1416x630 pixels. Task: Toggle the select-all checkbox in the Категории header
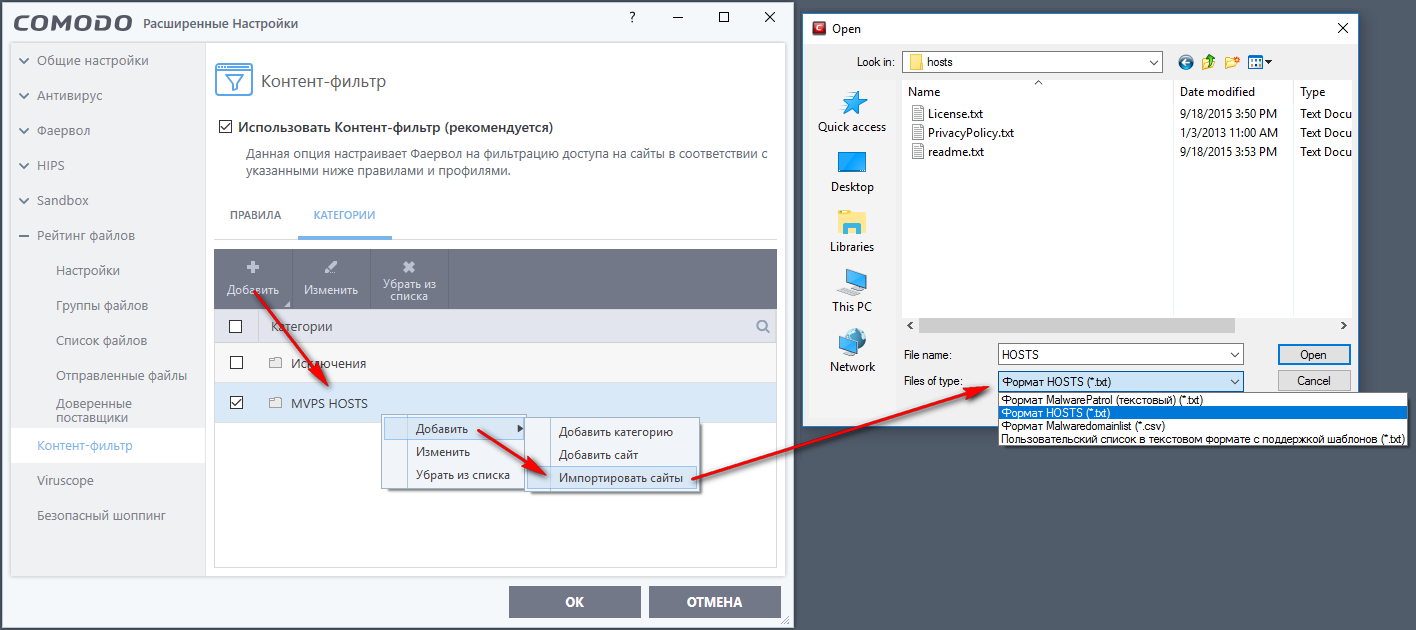[x=235, y=326]
